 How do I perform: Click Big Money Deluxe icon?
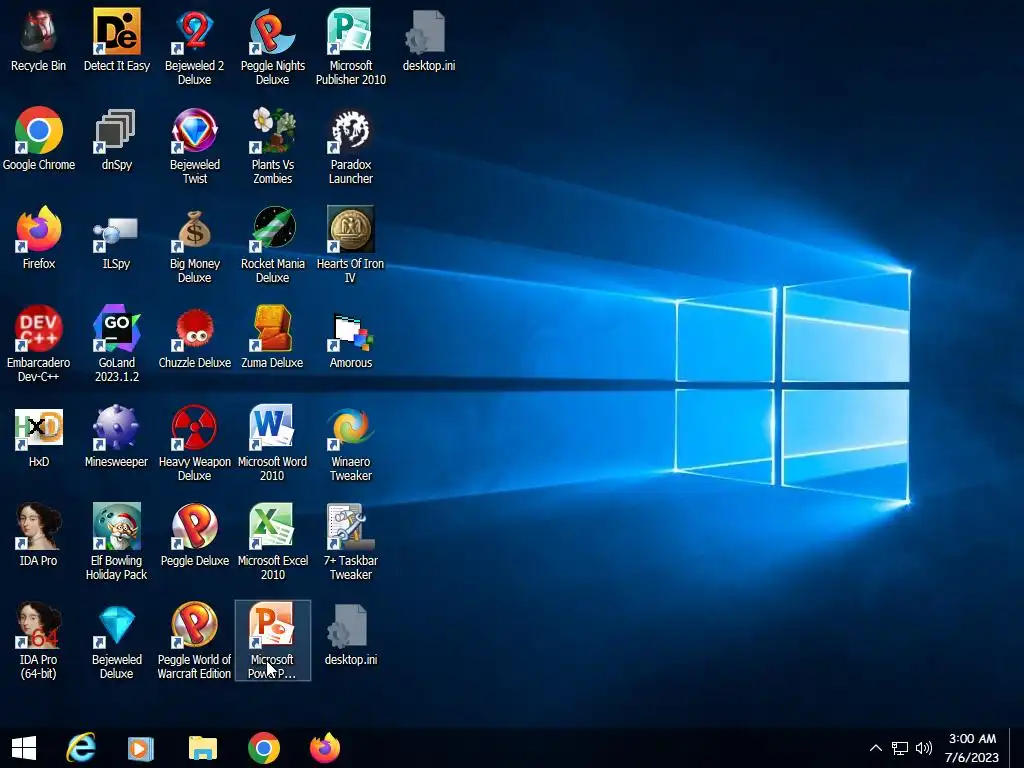click(195, 245)
